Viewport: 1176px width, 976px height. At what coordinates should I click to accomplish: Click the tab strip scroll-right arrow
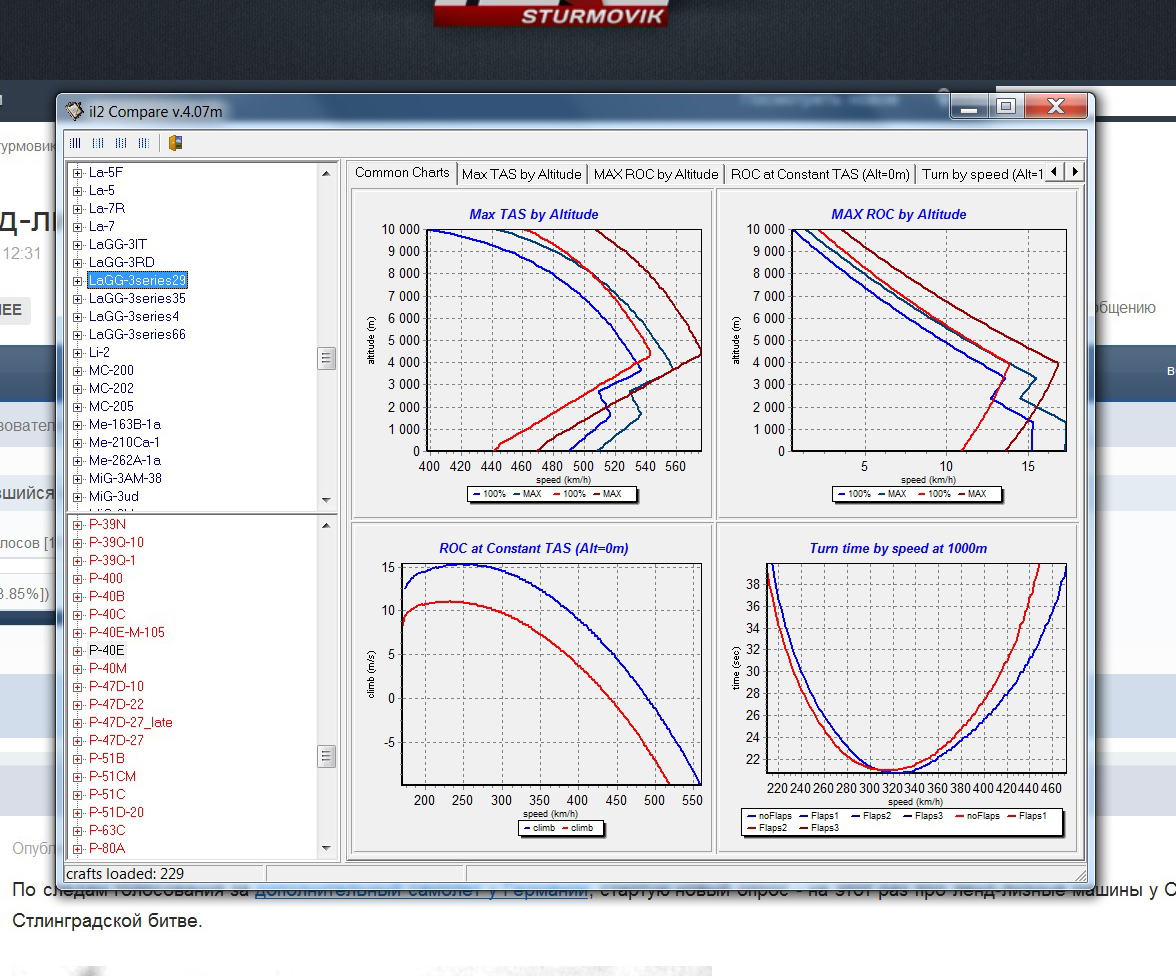1075,172
